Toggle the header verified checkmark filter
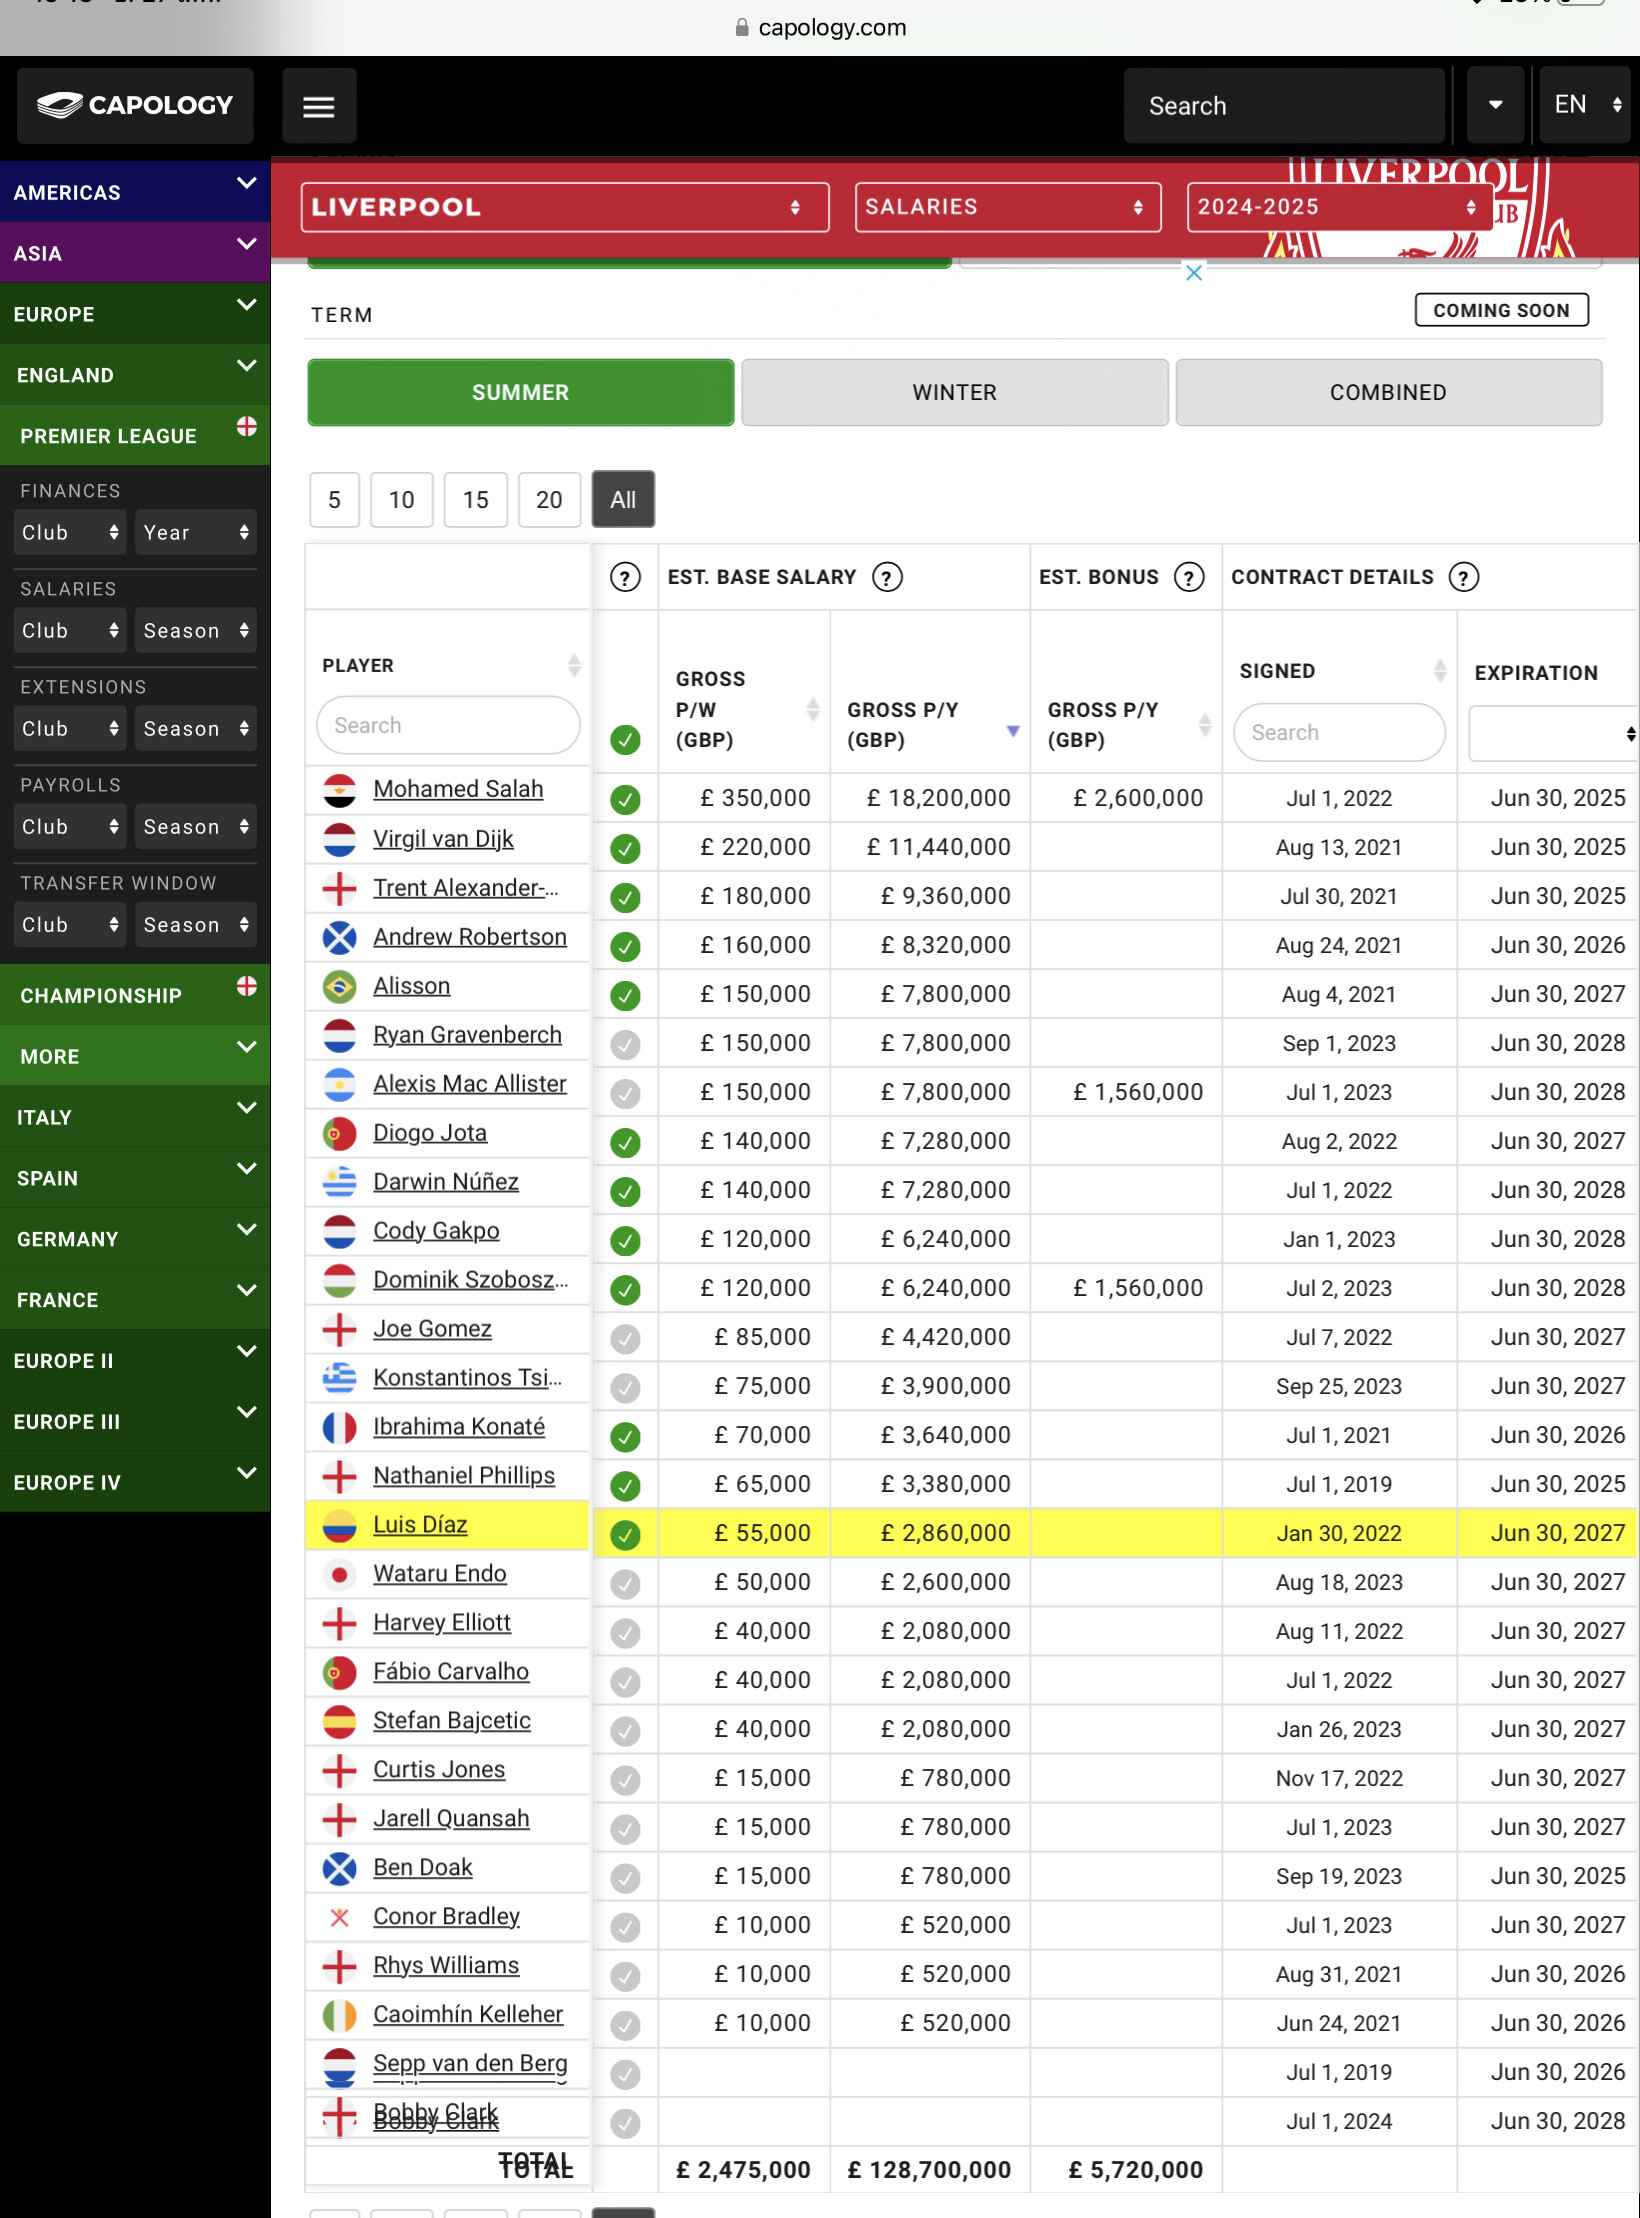Viewport: 1640px width, 2218px height. pos(625,740)
